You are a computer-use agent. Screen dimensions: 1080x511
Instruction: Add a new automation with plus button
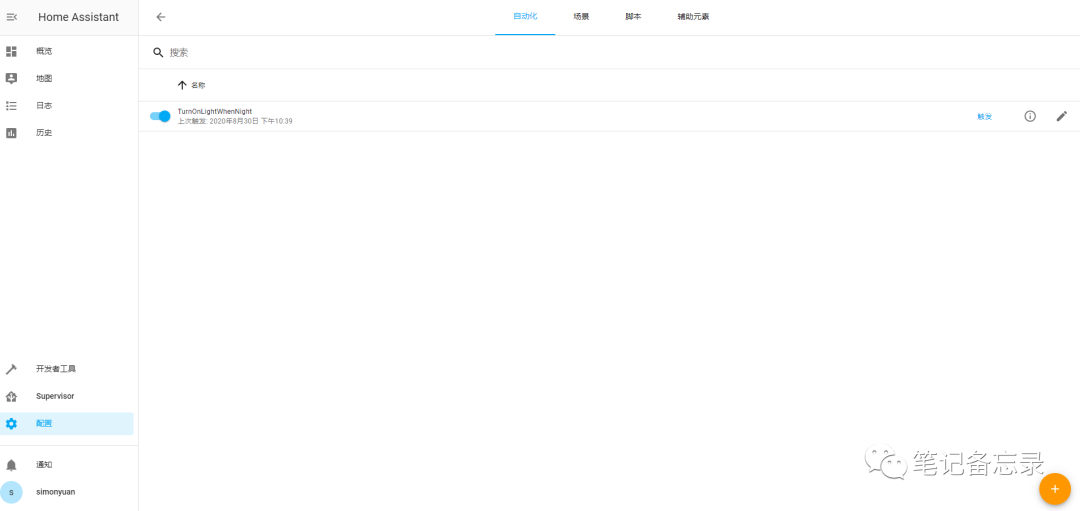tap(1055, 489)
